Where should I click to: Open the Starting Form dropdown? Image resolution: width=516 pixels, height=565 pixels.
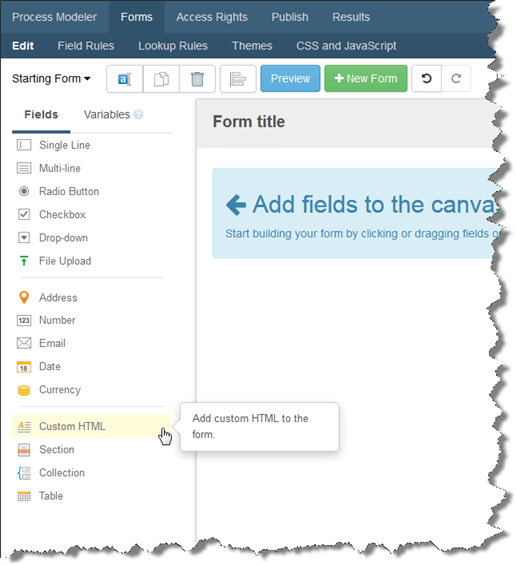(51, 79)
